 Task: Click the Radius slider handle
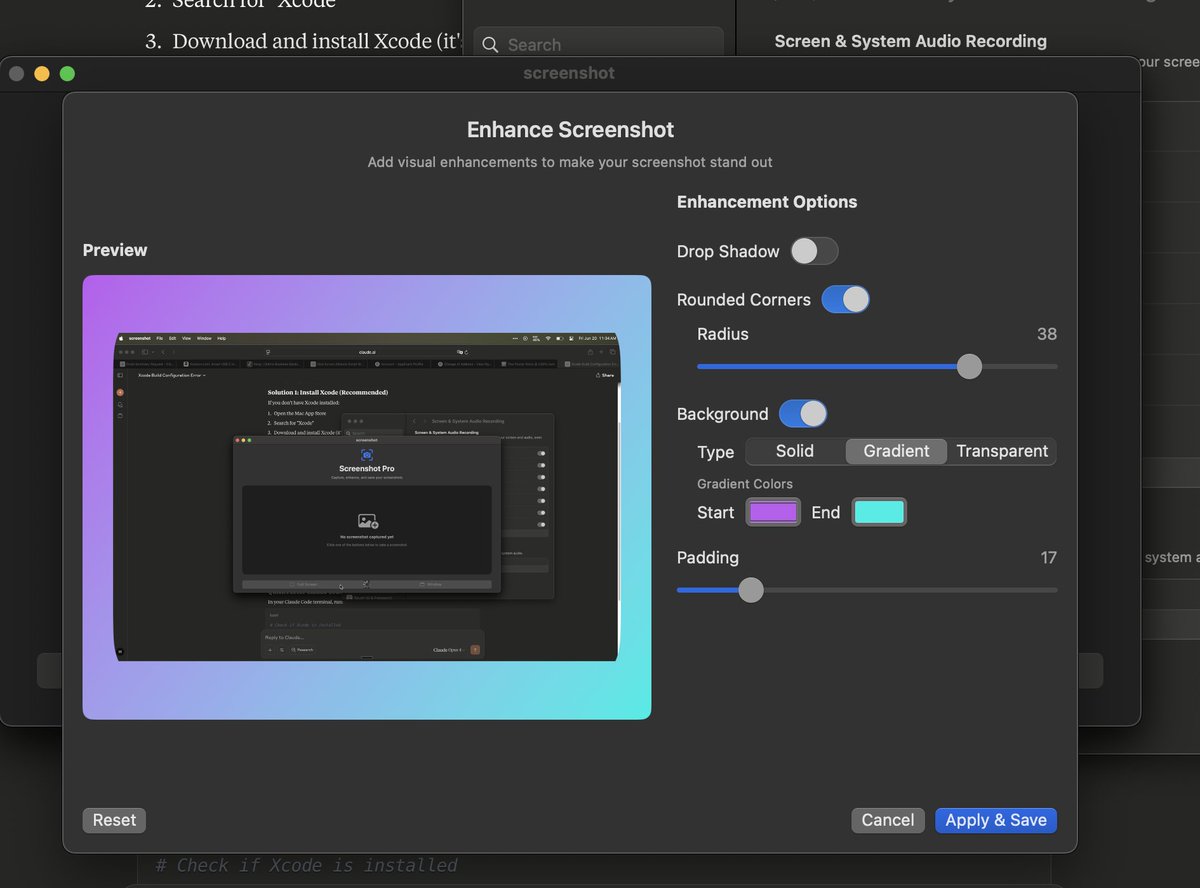(x=969, y=367)
